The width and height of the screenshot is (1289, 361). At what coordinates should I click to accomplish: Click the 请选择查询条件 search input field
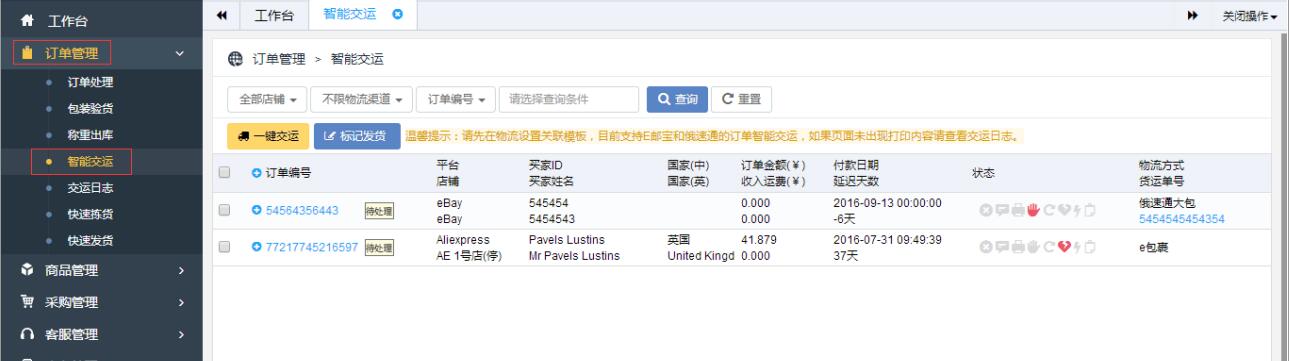[569, 99]
